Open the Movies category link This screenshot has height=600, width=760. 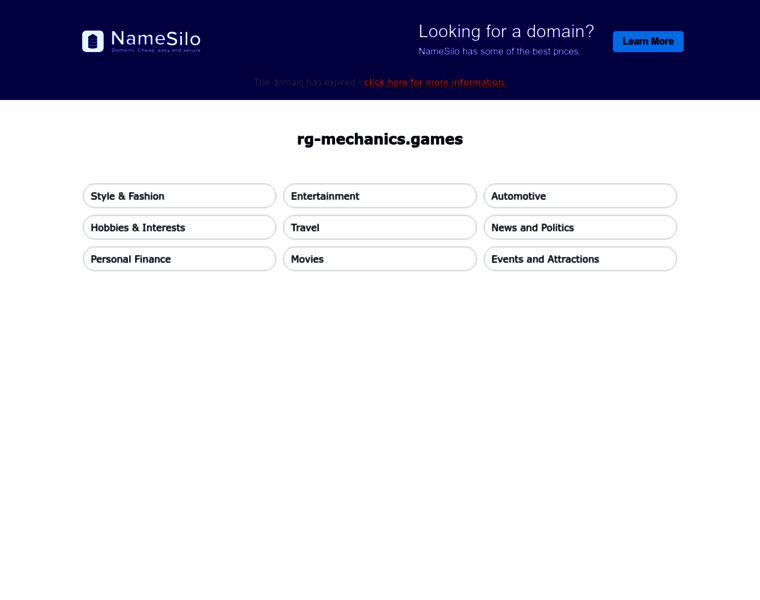[380, 259]
